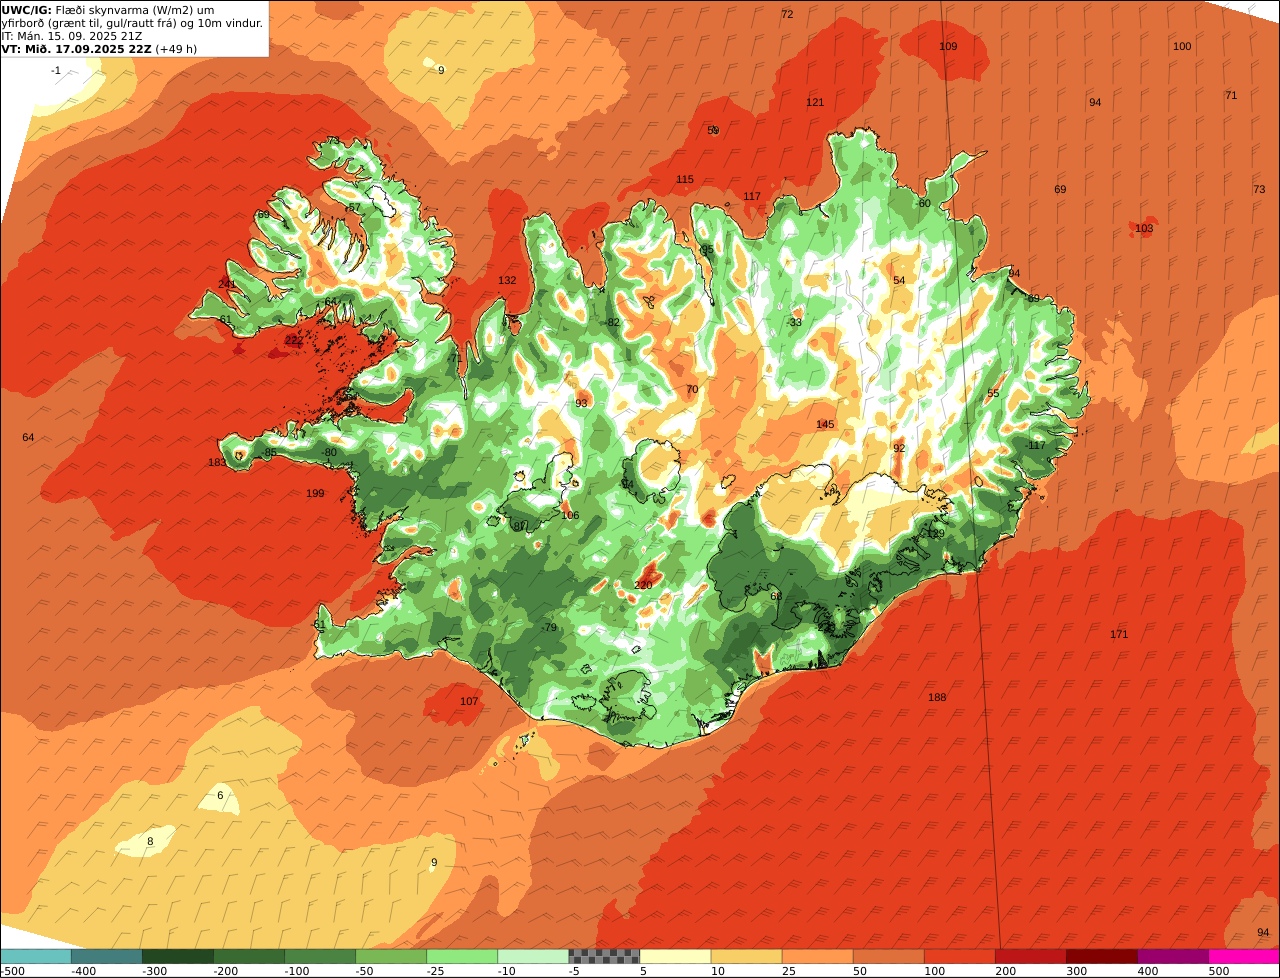Click the dark maroon 300 to 400 legend swatch
The height and width of the screenshot is (978, 1280).
point(1102,956)
